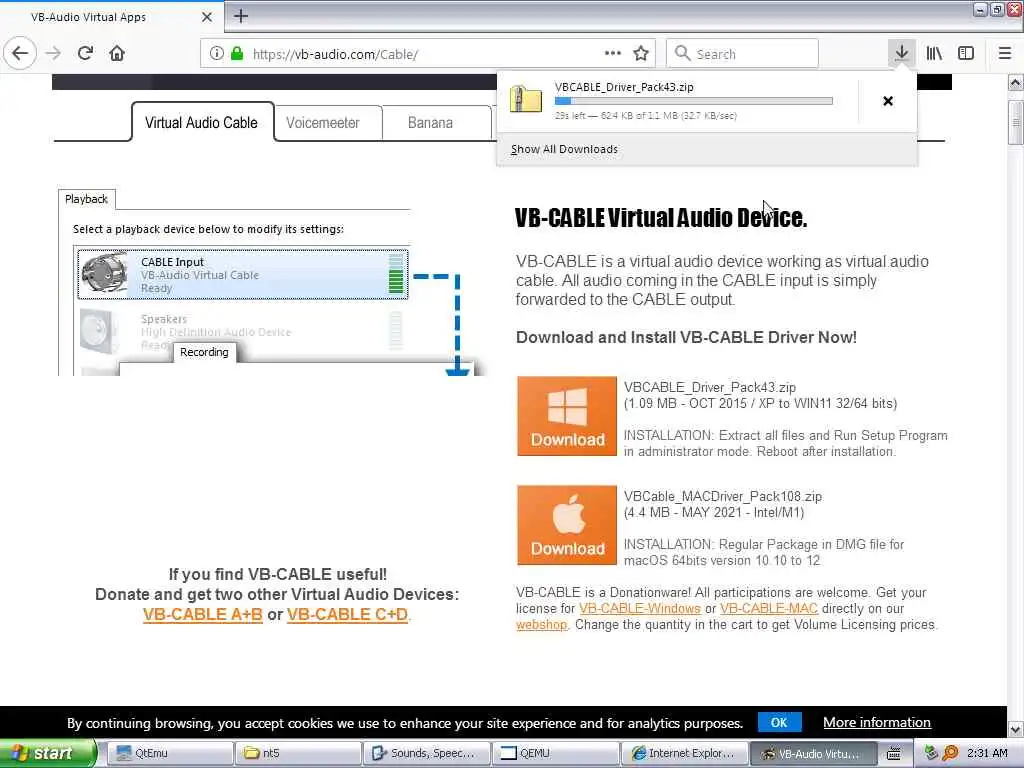Image resolution: width=1024 pixels, height=768 pixels.
Task: Follow the VB-CABLE-Windows license link
Action: [640, 609]
